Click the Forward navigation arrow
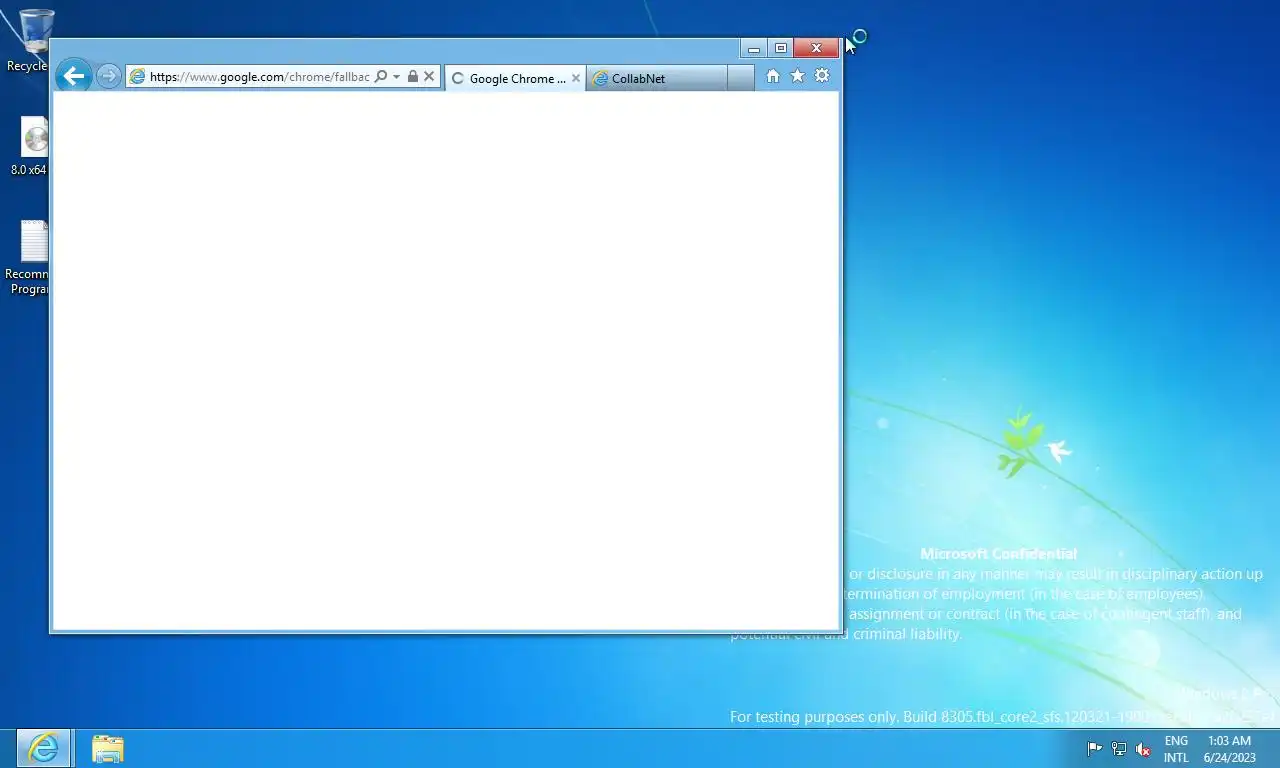Image resolution: width=1280 pixels, height=768 pixels. click(x=108, y=76)
